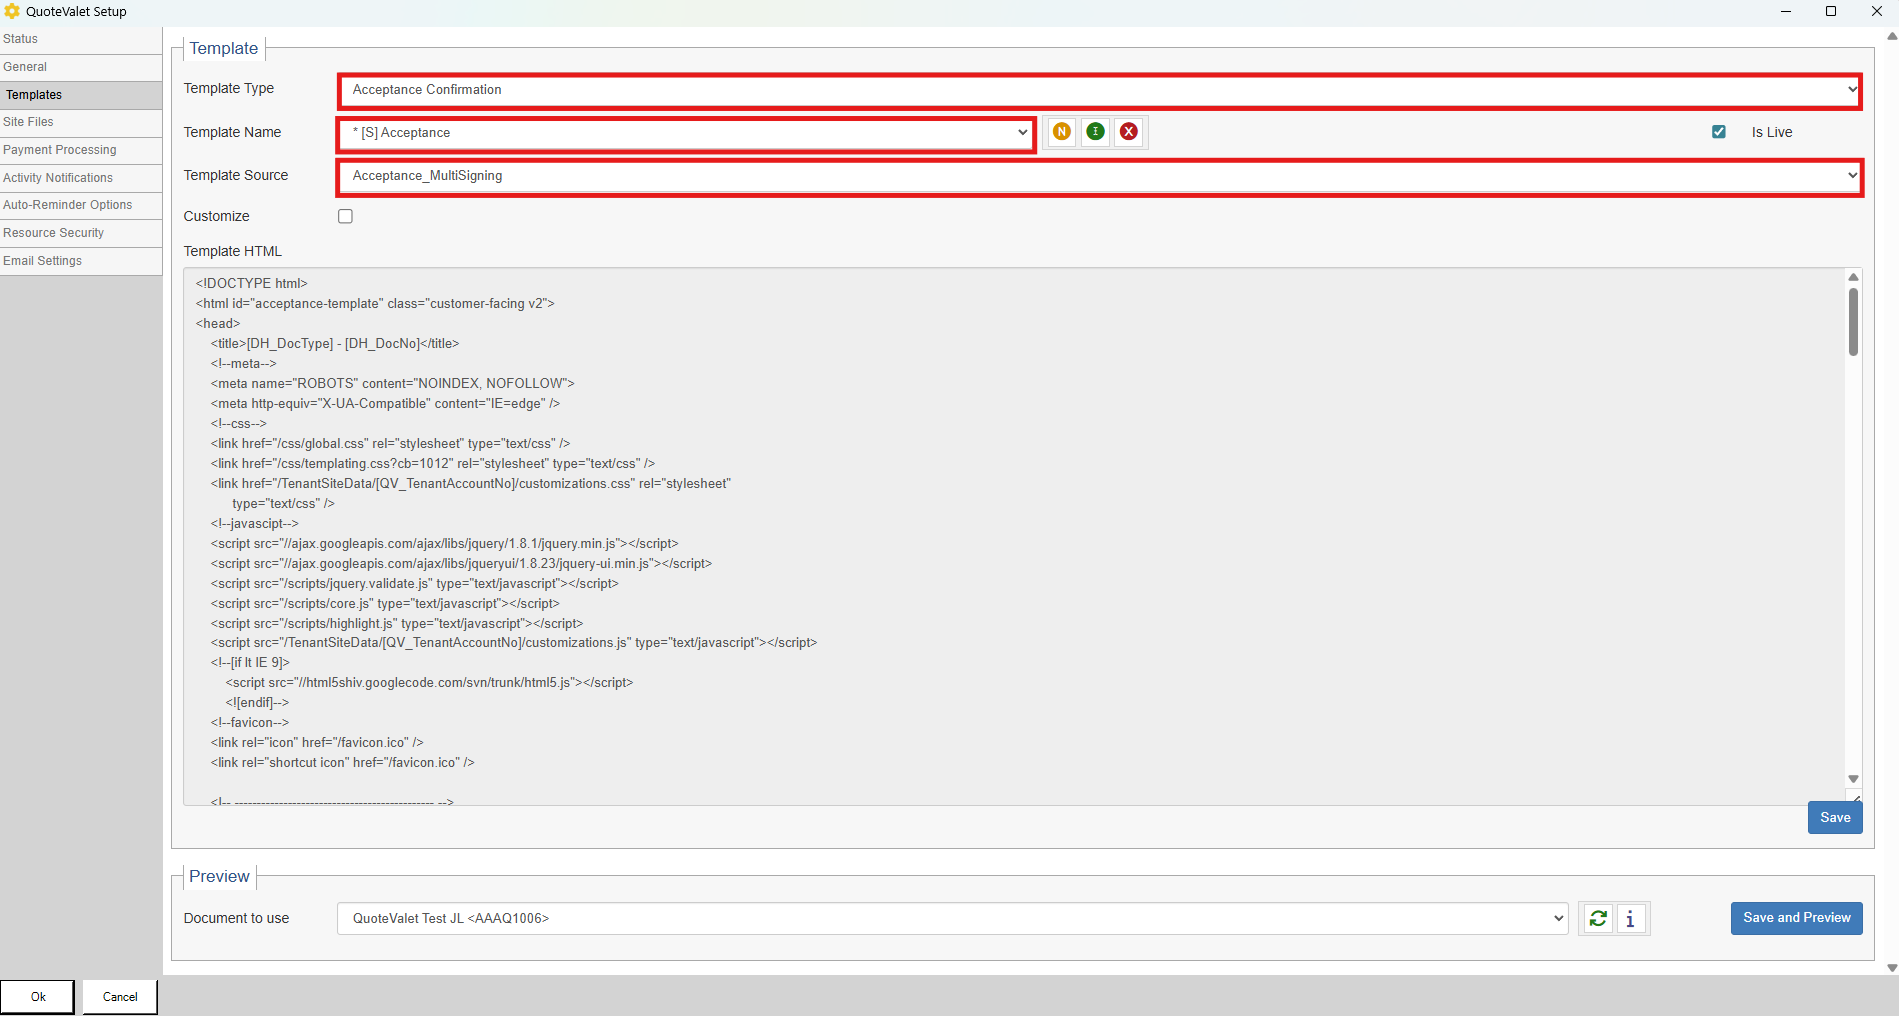Image resolution: width=1899 pixels, height=1016 pixels.
Task: Choose a document in Document to use
Action: click(x=951, y=918)
